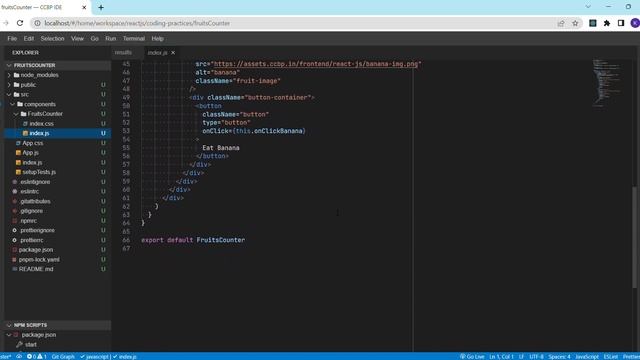This screenshot has height=360, width=640.
Task: Open the .eslintignore file
Action: coord(57,182)
